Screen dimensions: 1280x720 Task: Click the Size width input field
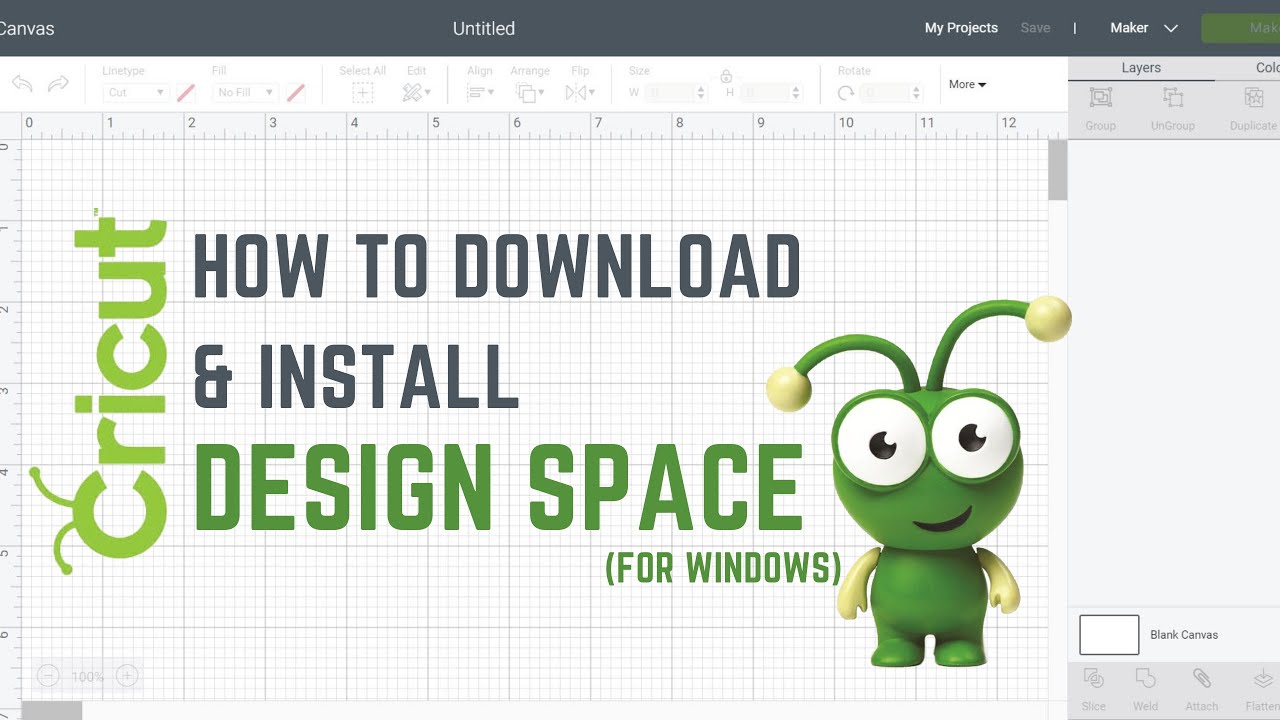pyautogui.click(x=668, y=92)
